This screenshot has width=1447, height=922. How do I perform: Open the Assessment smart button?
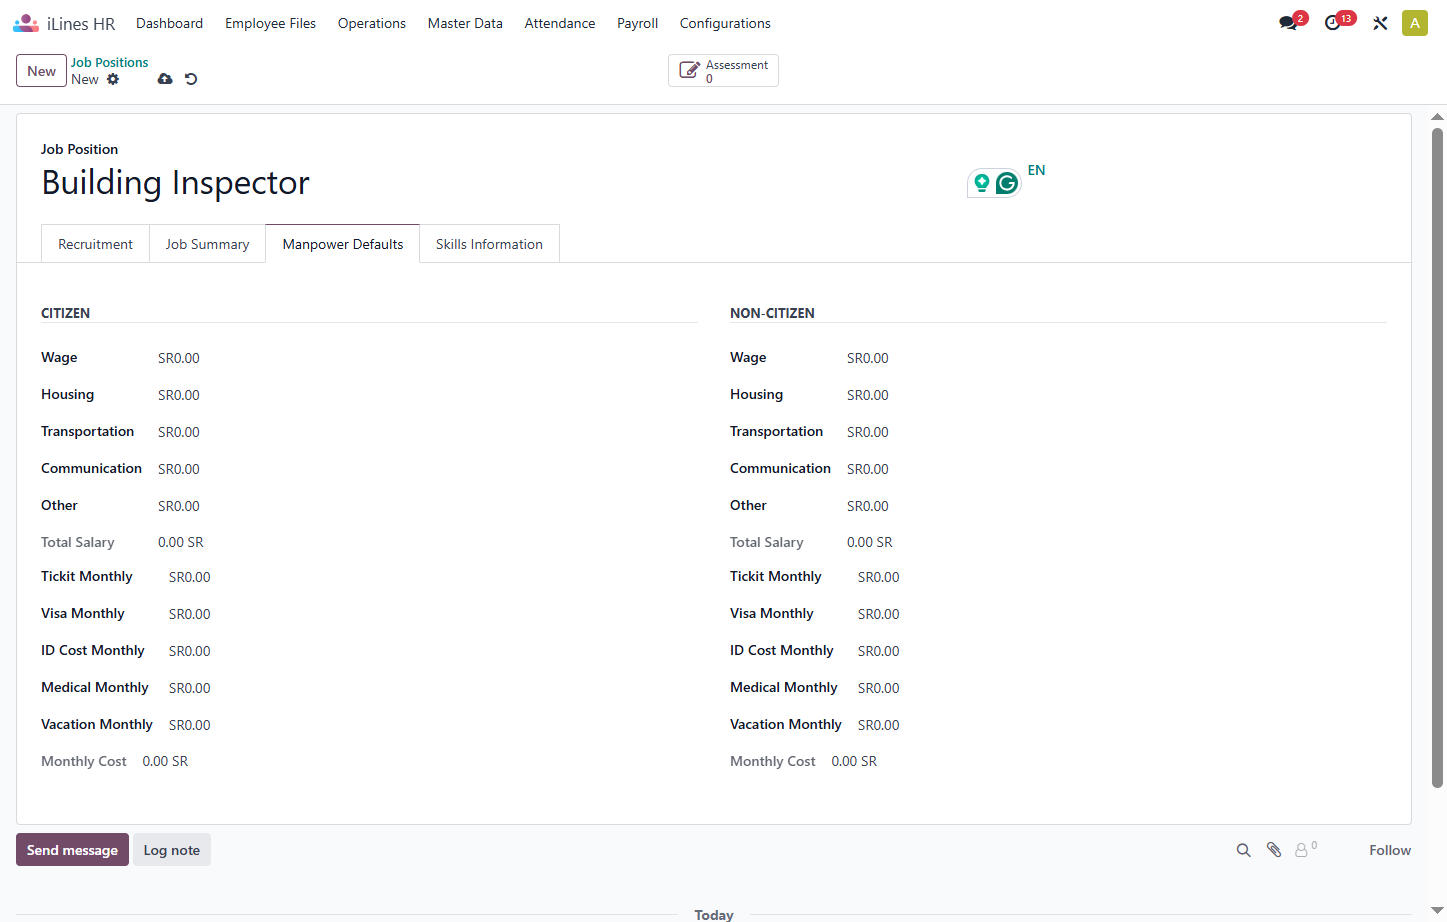[723, 71]
